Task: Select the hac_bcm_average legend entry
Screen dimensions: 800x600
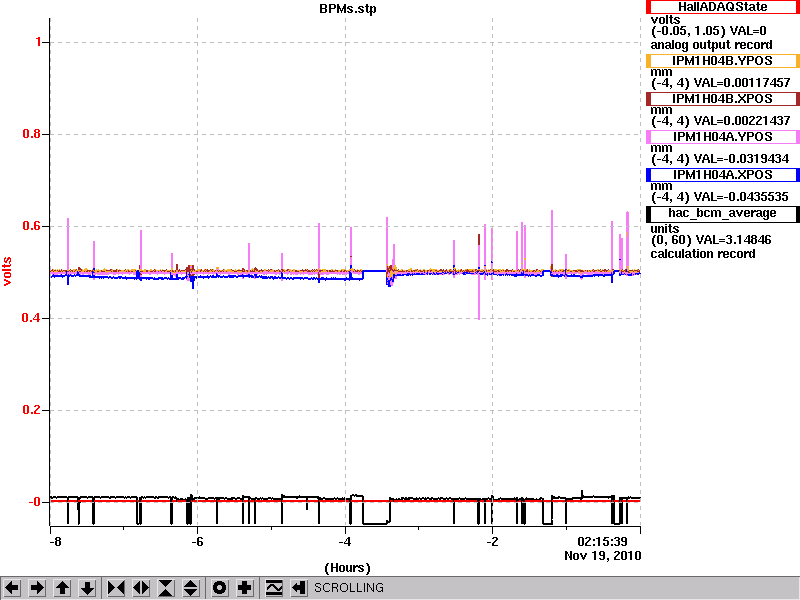Action: click(722, 214)
